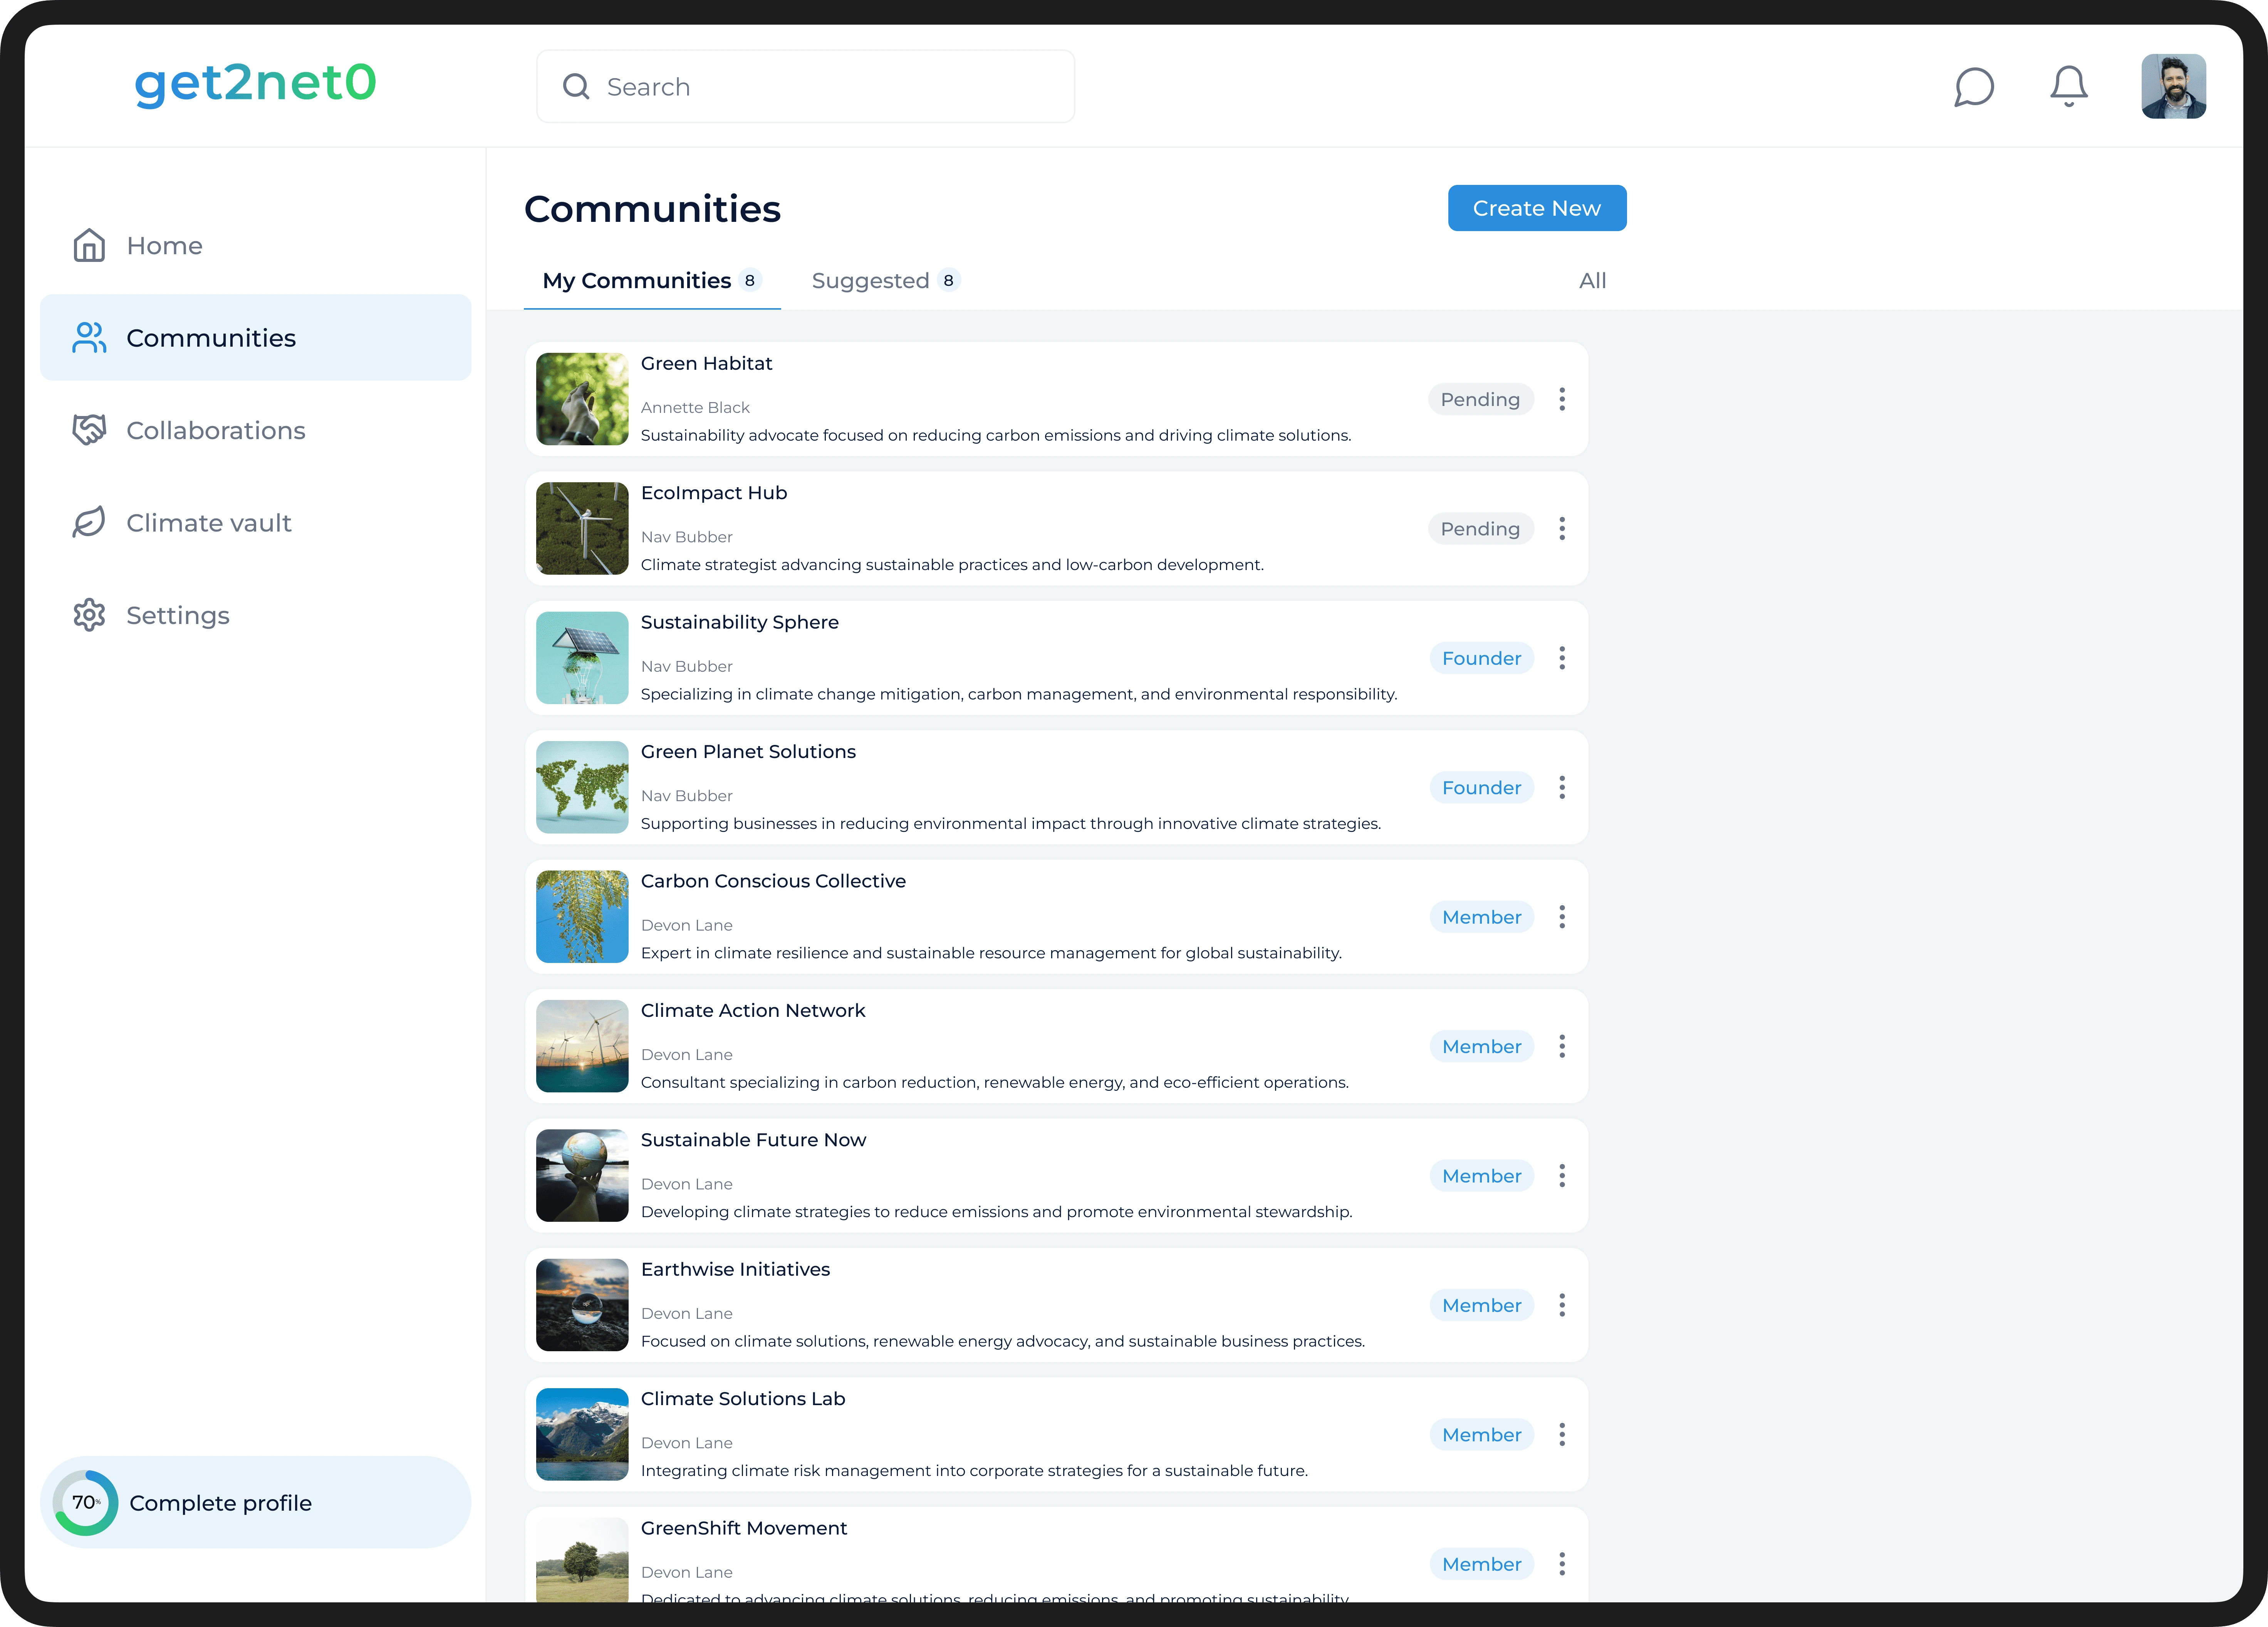2268x1627 pixels.
Task: Click the Member badge on GreenShift Movement
Action: [1481, 1564]
